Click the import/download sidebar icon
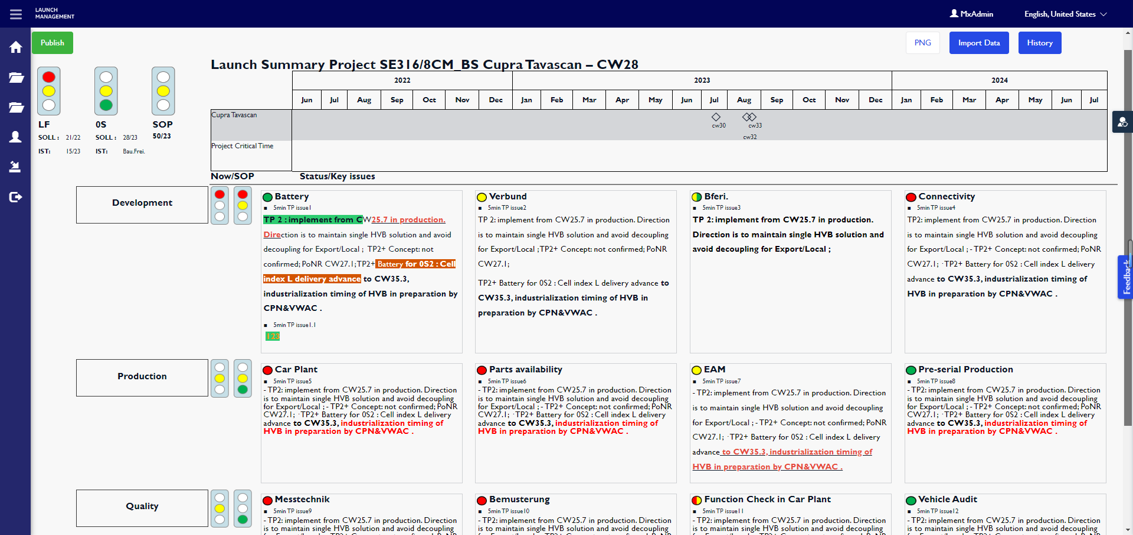Viewport: 1133px width, 535px height. pos(15,167)
